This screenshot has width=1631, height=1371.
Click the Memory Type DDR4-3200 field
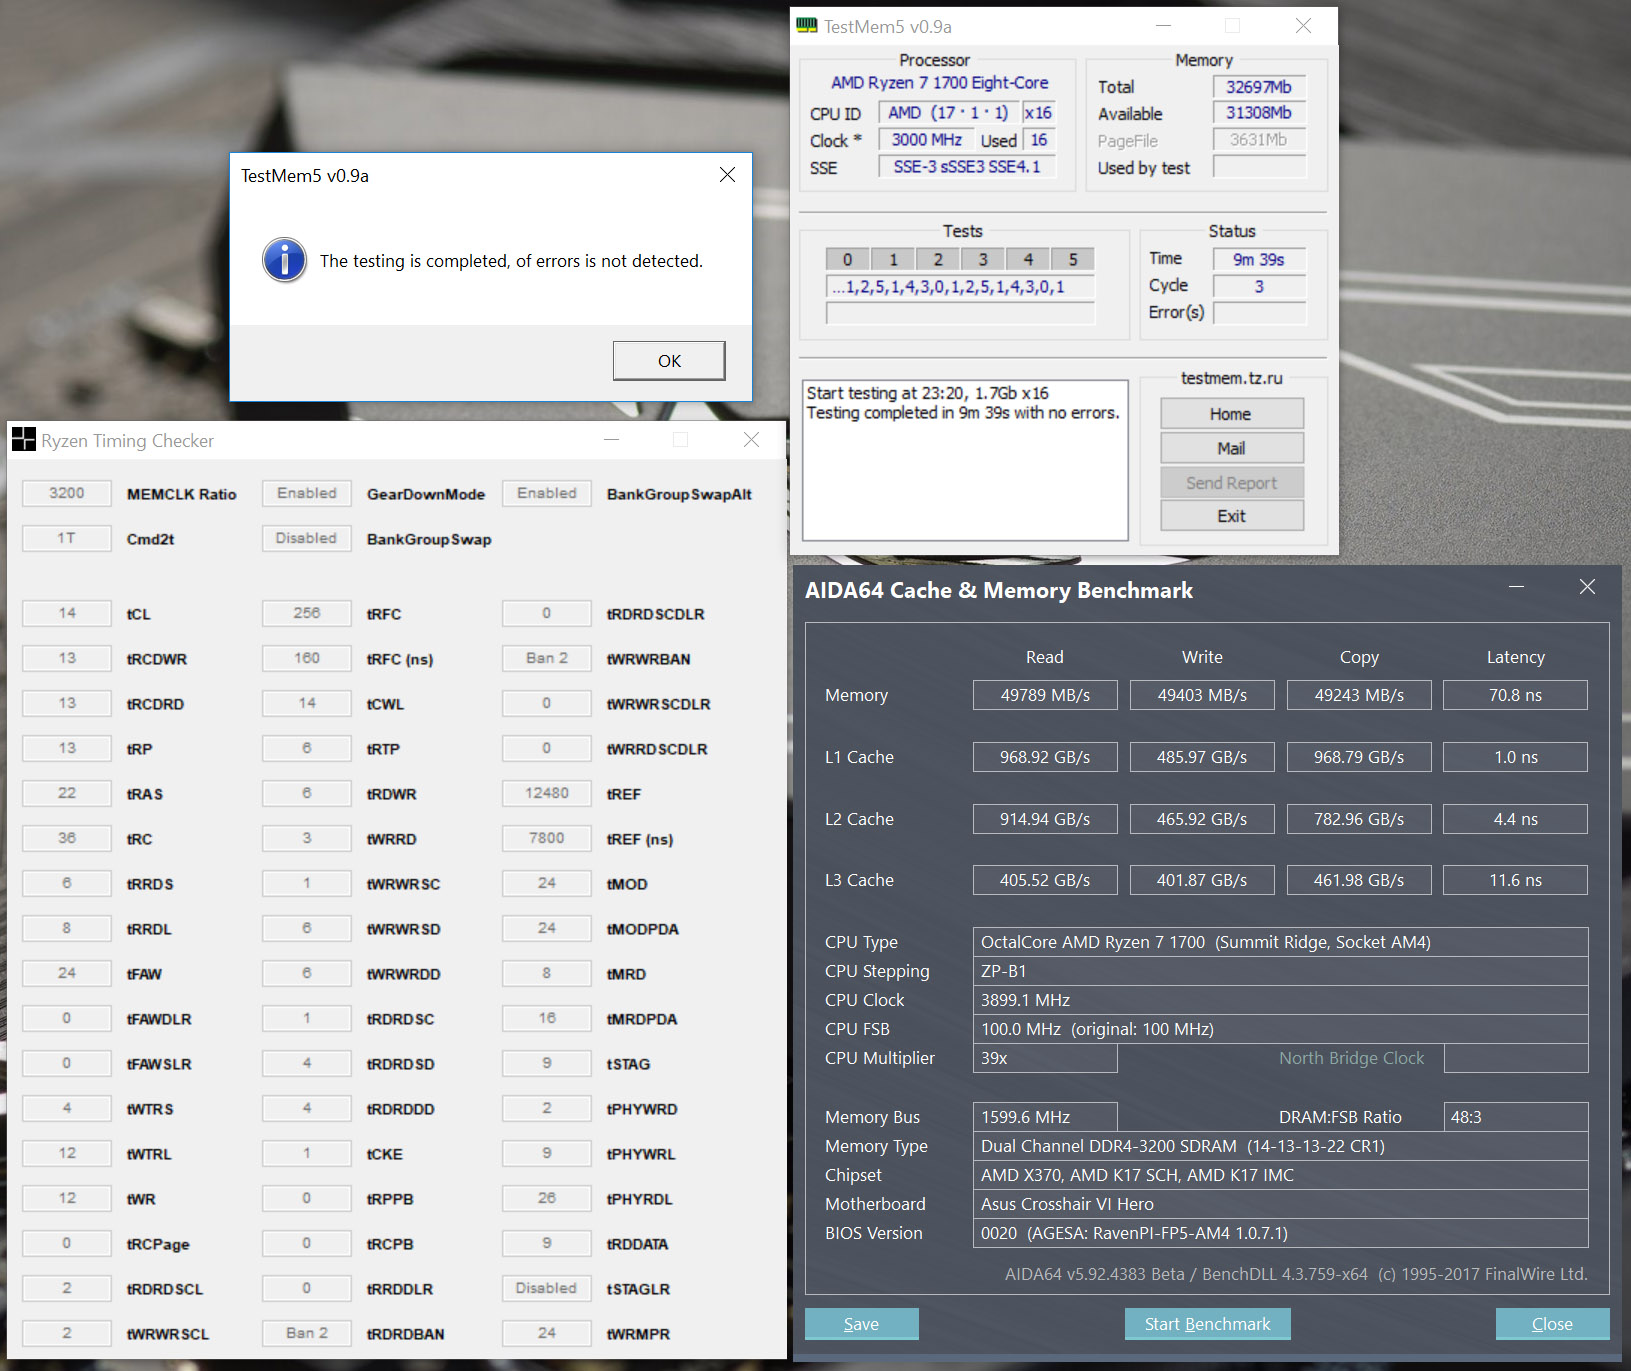pos(1280,1146)
